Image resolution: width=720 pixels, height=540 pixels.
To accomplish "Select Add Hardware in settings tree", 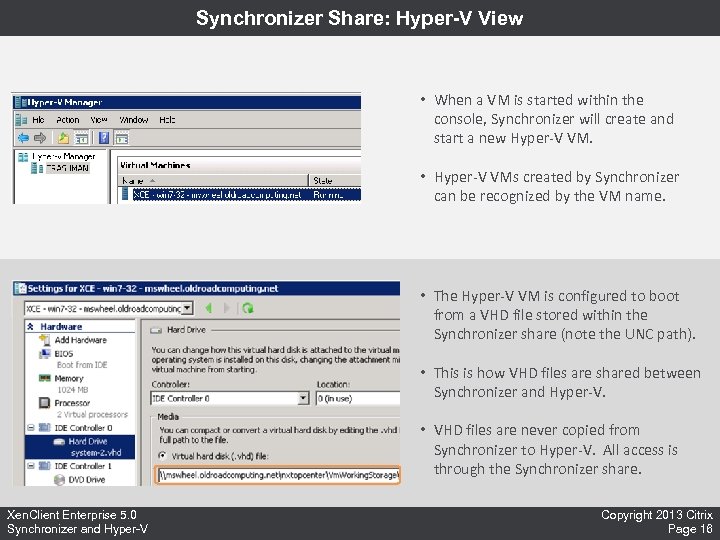I will tap(80, 340).
